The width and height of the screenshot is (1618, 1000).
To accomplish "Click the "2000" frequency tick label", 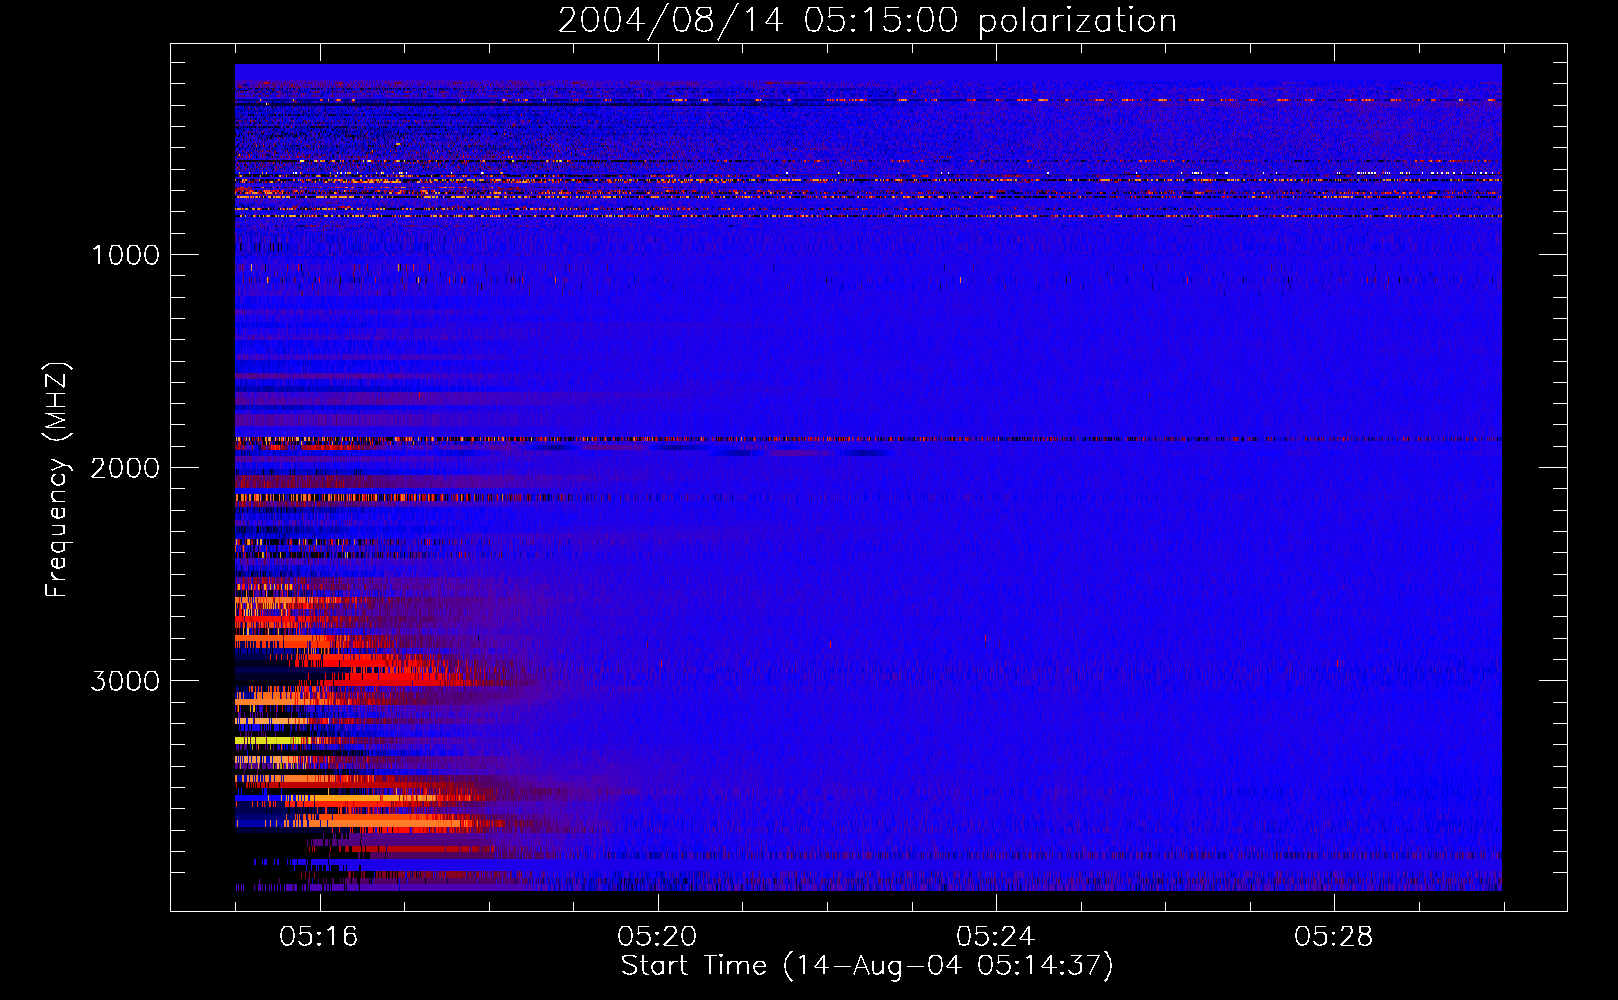I will pos(125,468).
